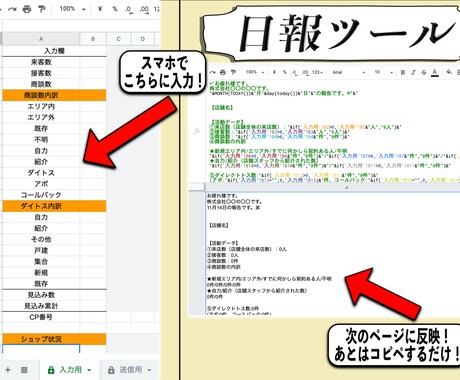Open the Arial font dropdown

[x=349, y=72]
